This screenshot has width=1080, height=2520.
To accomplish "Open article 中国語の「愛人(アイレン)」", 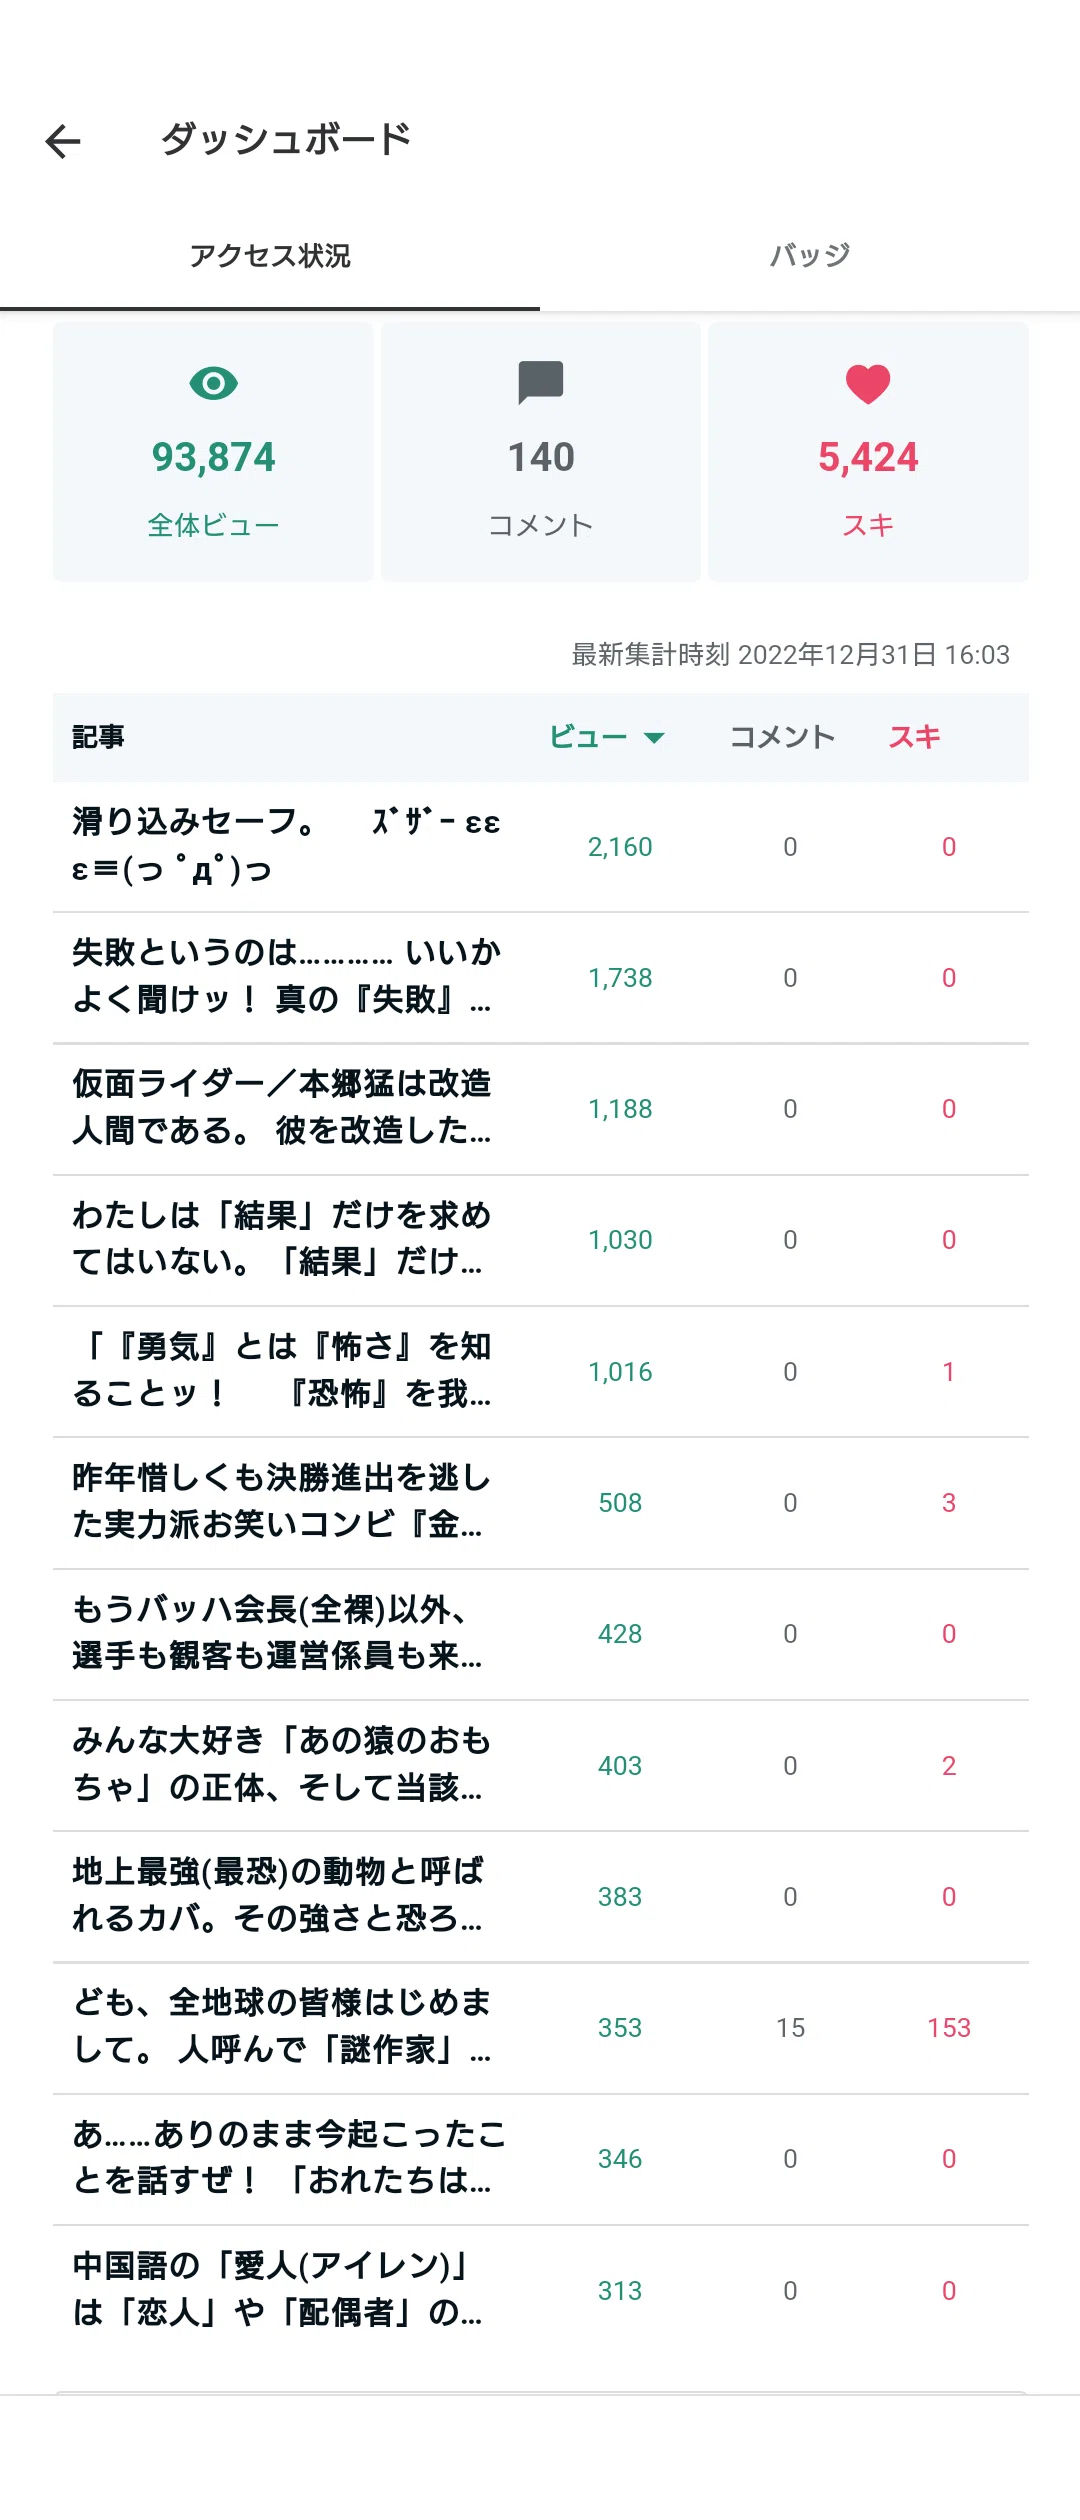I will [x=540, y=2290].
